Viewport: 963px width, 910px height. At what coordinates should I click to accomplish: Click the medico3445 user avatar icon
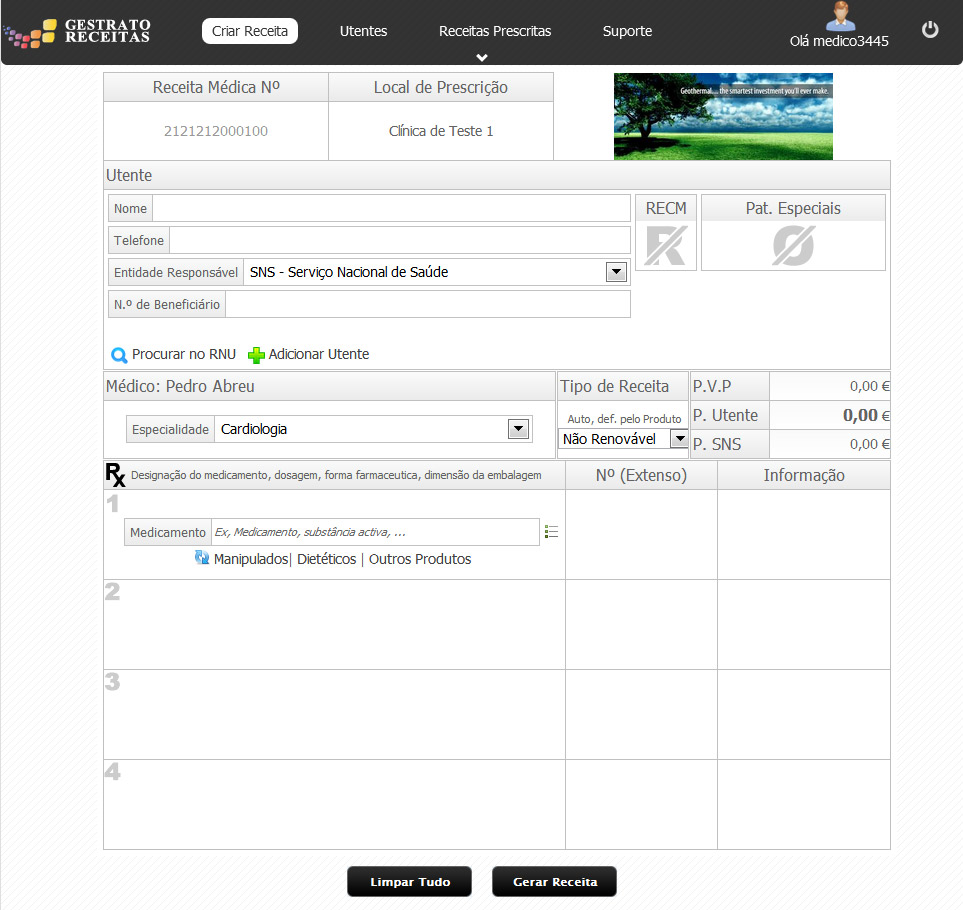tap(839, 17)
